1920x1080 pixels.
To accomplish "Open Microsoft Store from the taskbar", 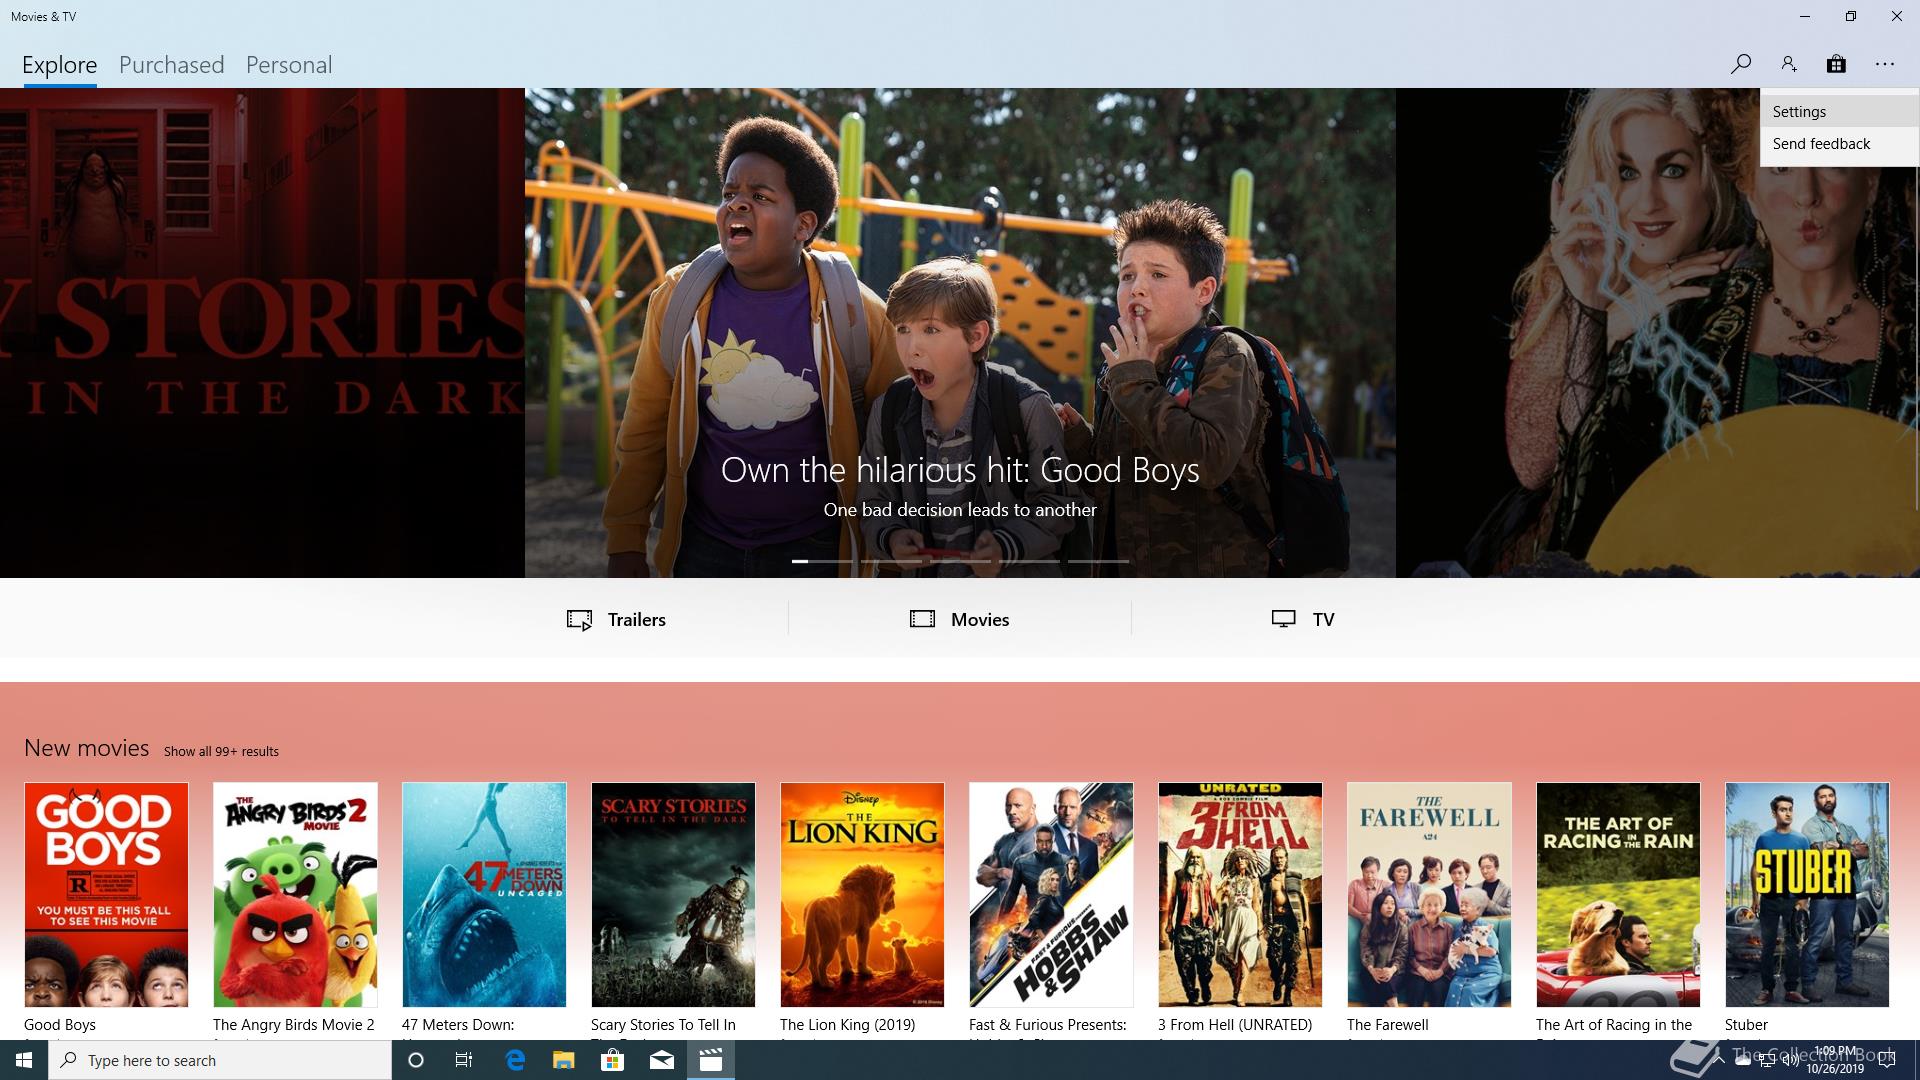I will [612, 1060].
